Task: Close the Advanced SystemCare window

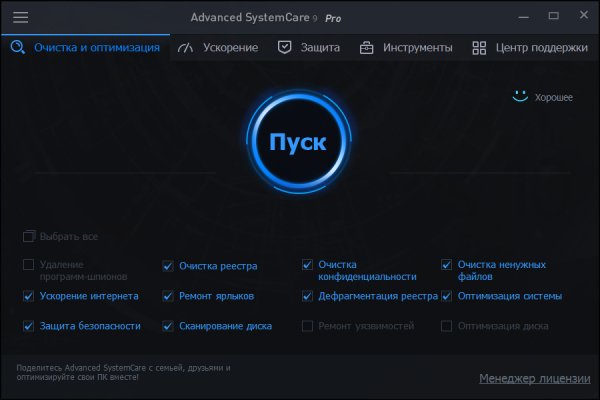Action: (x=584, y=15)
